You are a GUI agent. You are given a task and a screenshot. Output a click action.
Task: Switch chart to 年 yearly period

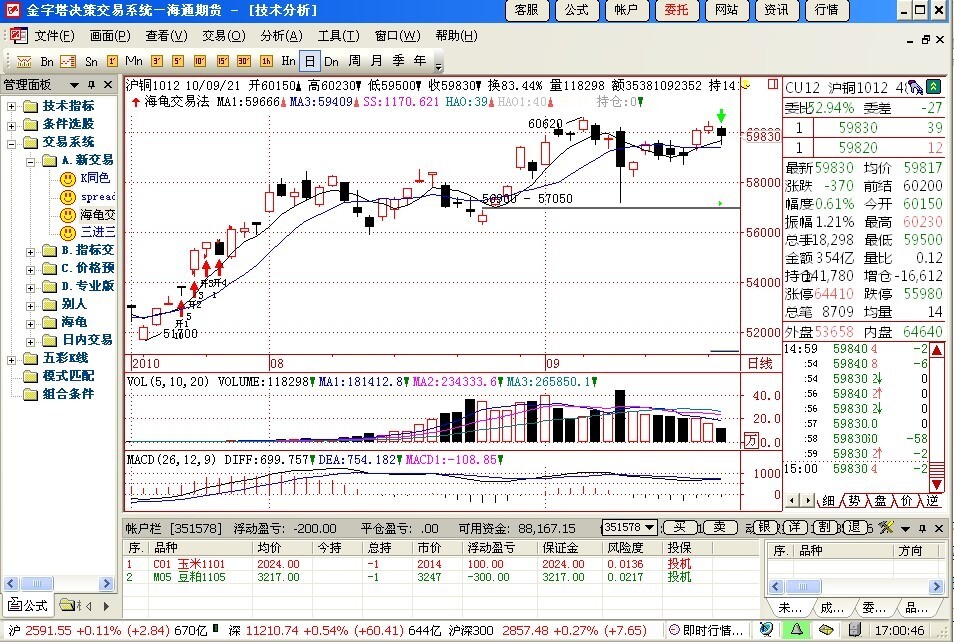420,61
